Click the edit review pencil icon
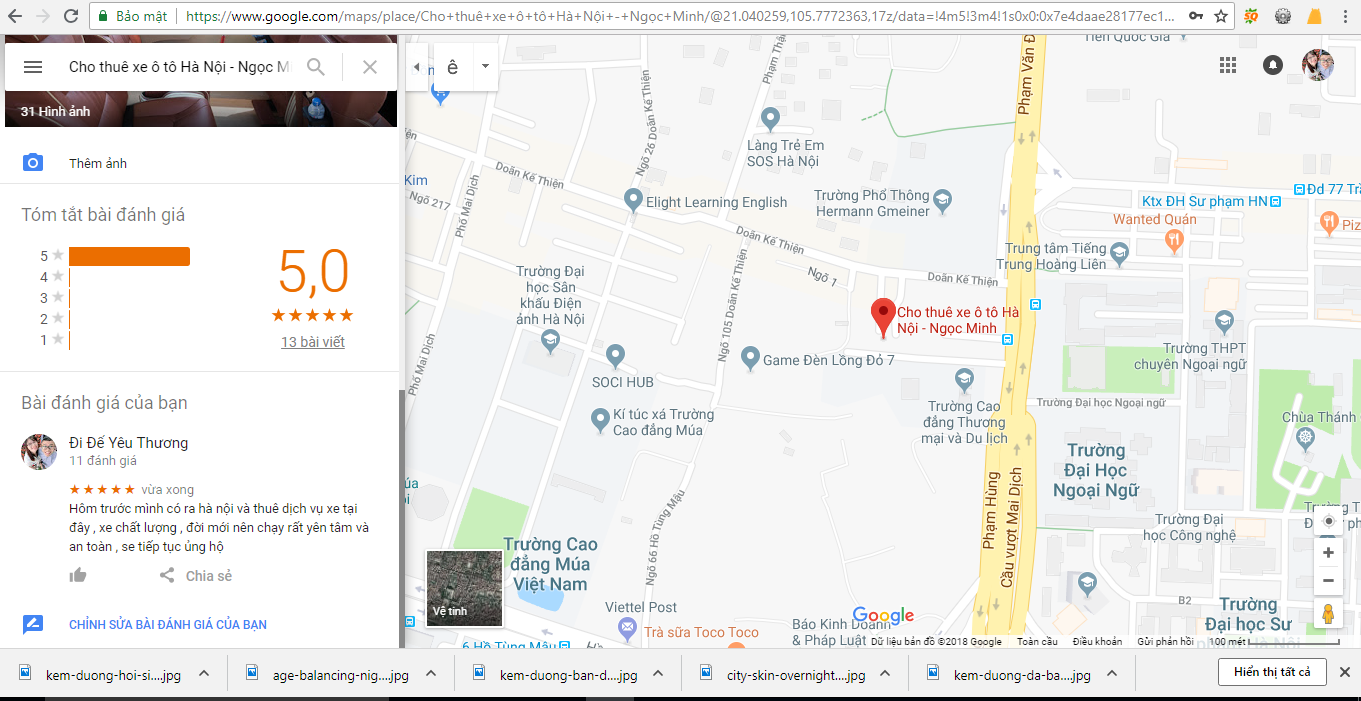 pos(33,625)
